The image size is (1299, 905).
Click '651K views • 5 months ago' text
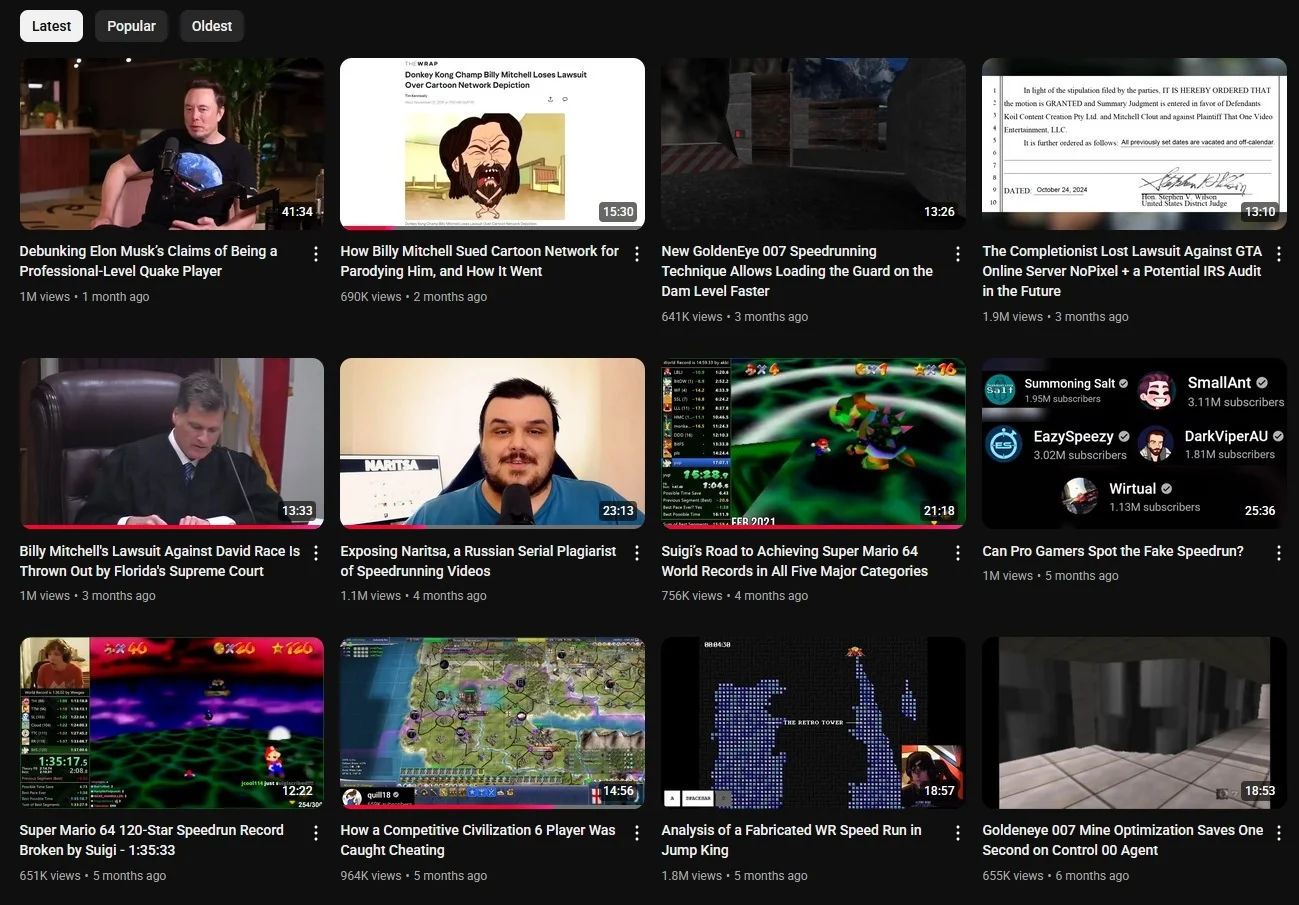[93, 876]
